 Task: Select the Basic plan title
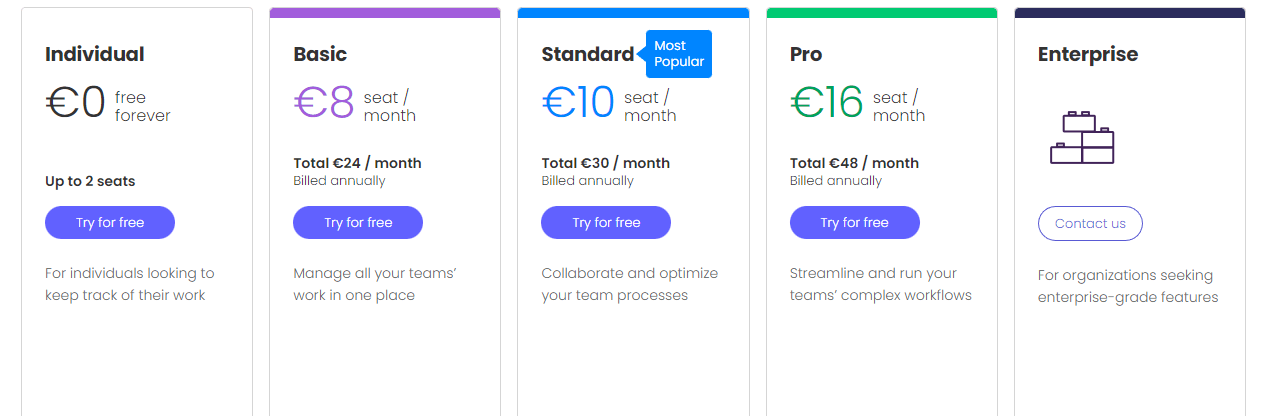coord(320,54)
